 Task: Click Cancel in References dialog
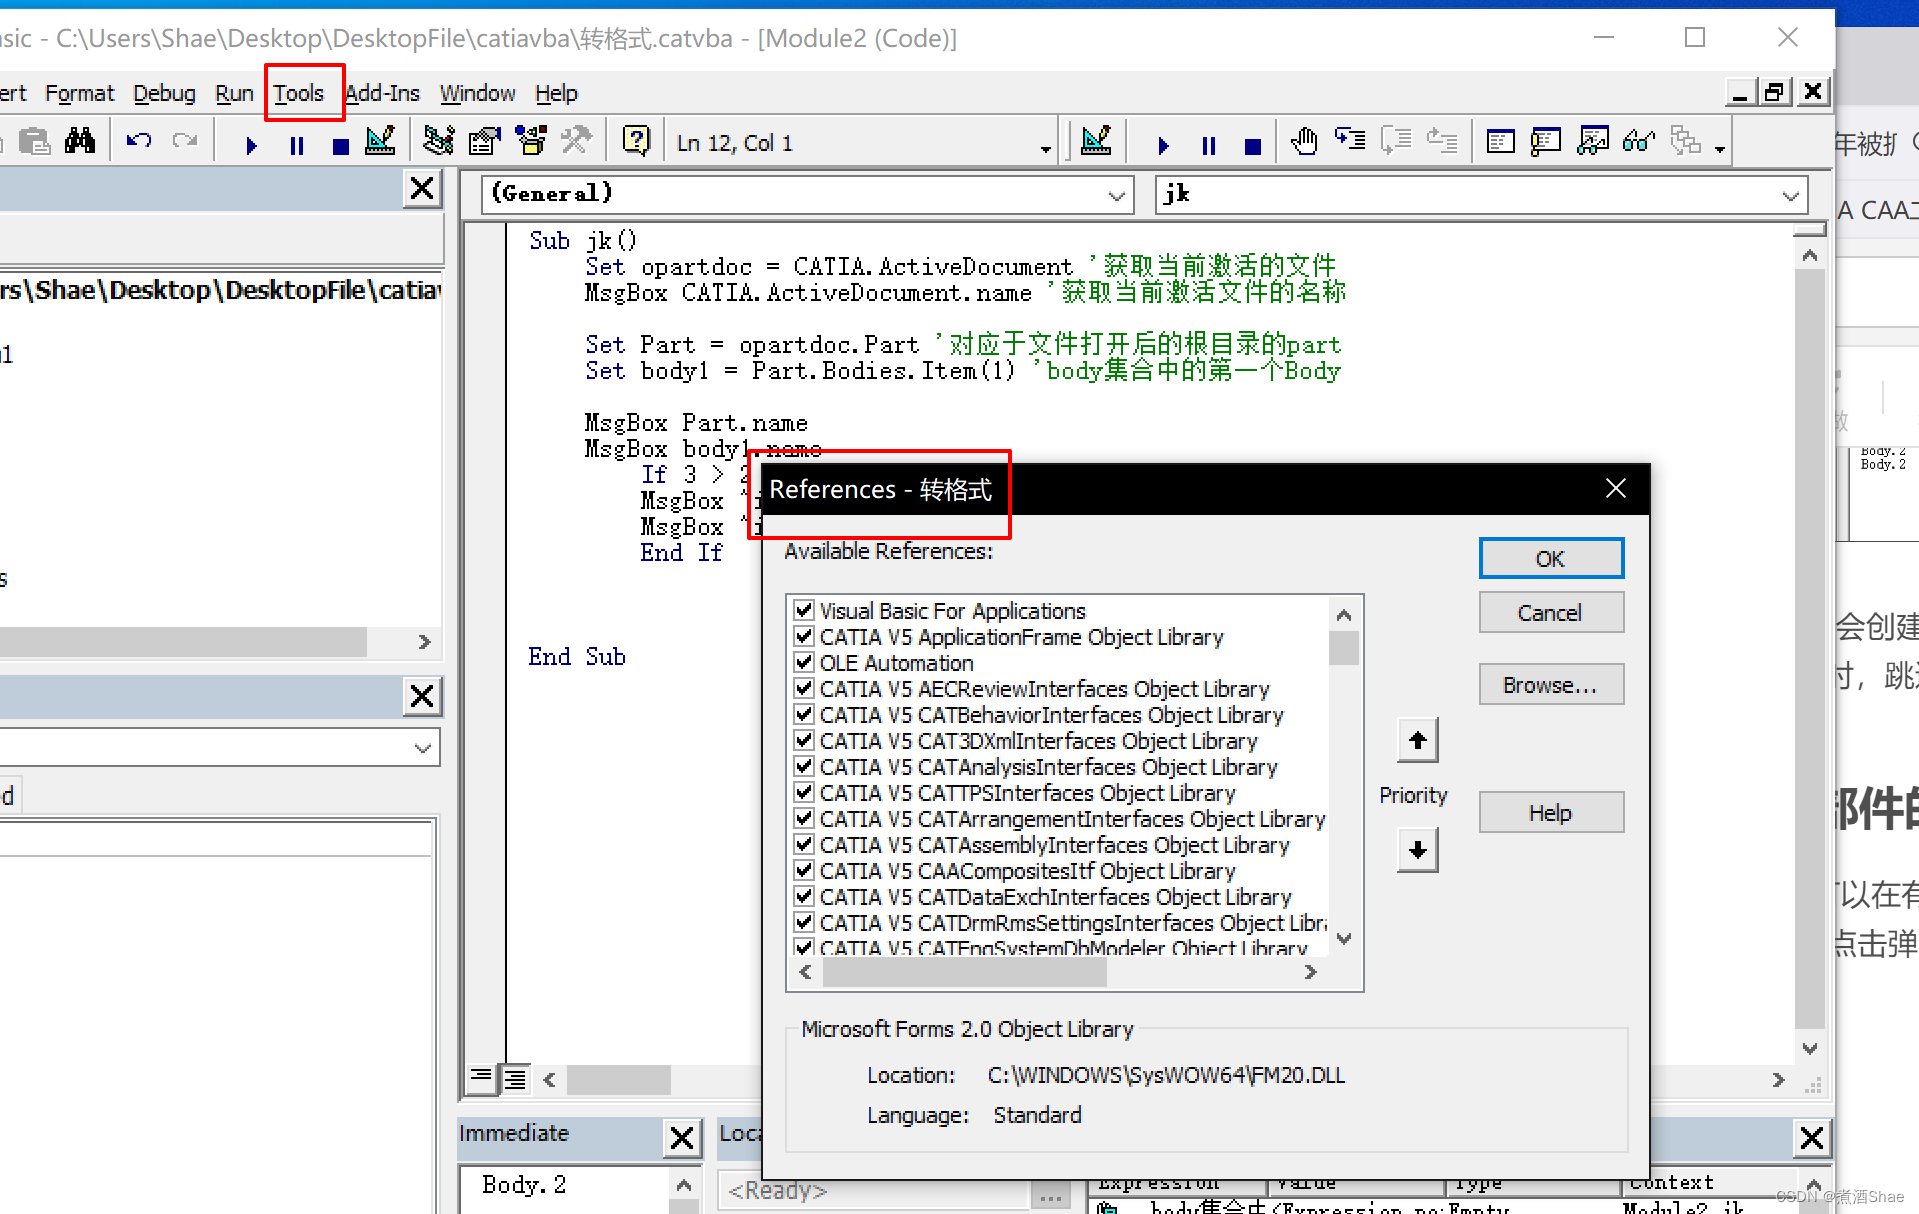(1551, 612)
